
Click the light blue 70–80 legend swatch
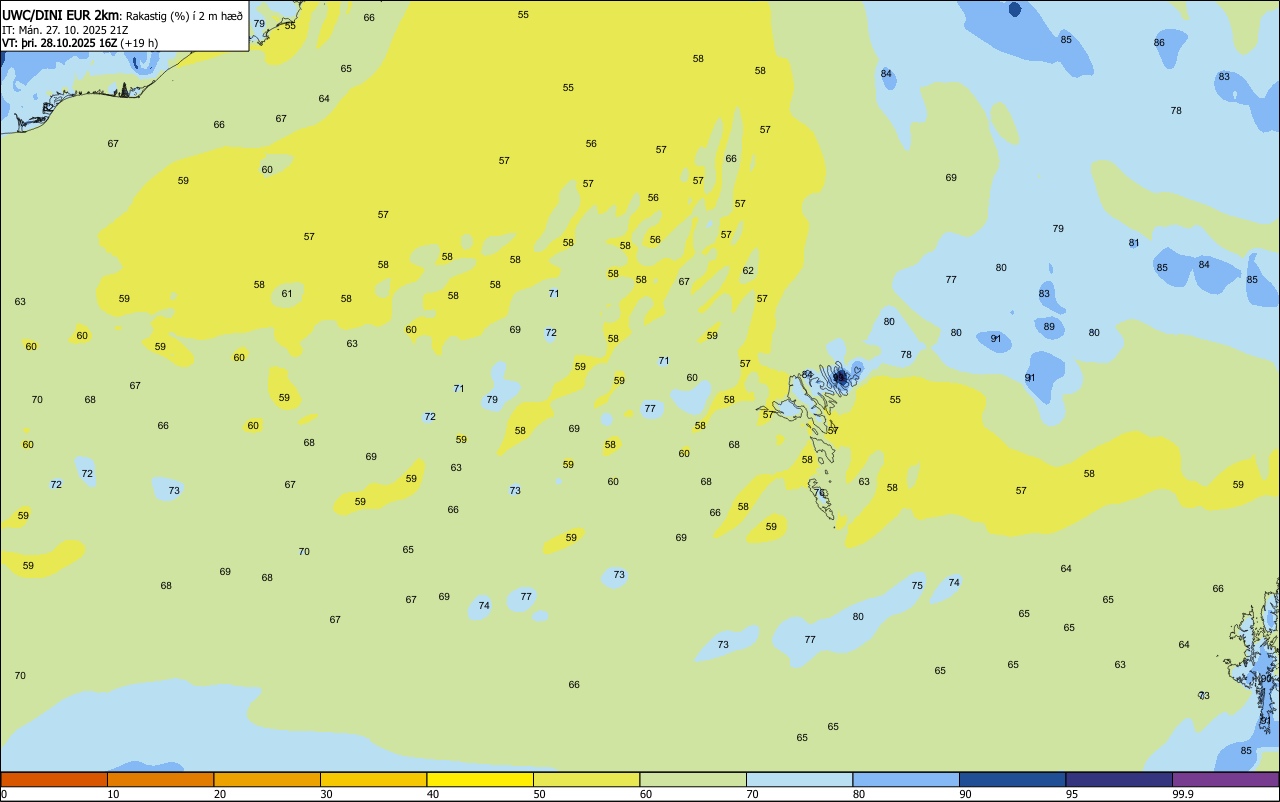pos(799,779)
